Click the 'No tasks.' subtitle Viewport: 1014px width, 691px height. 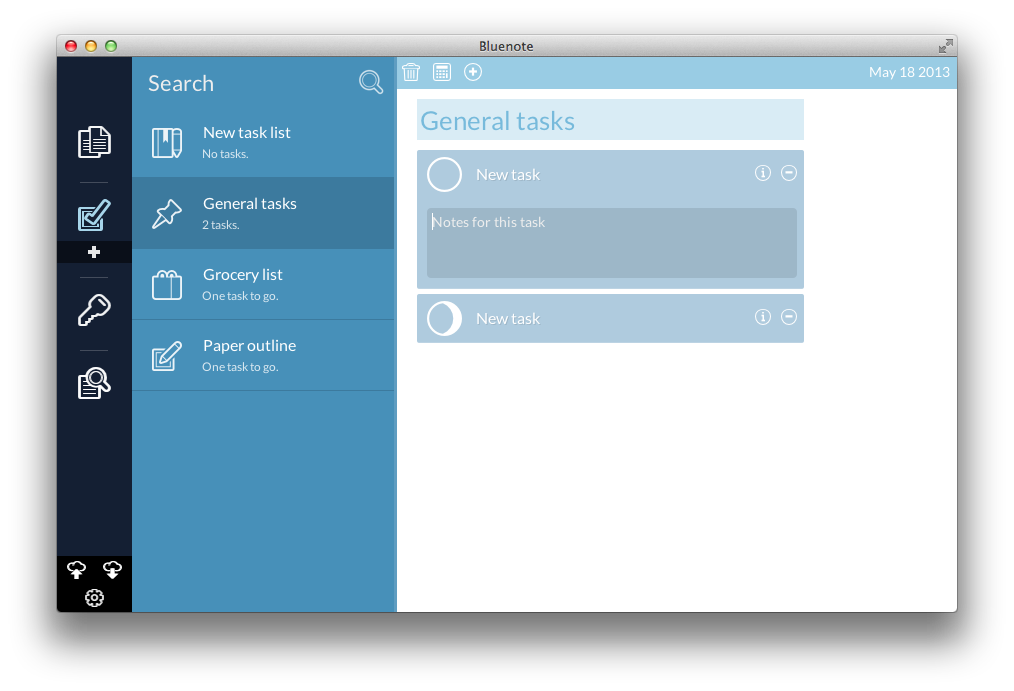point(225,154)
